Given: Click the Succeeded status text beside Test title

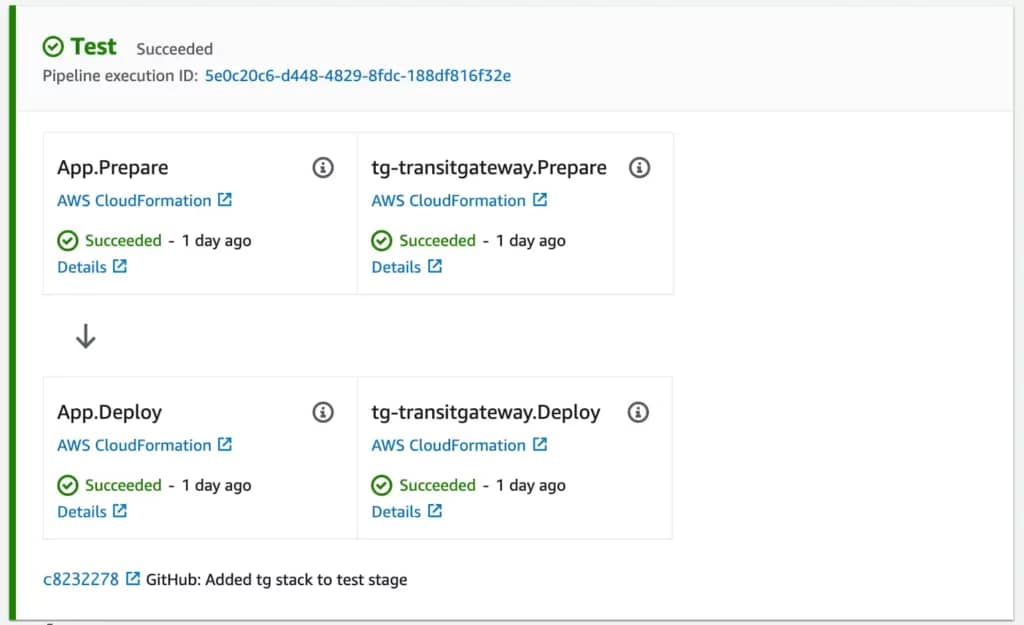Looking at the screenshot, I should (174, 49).
